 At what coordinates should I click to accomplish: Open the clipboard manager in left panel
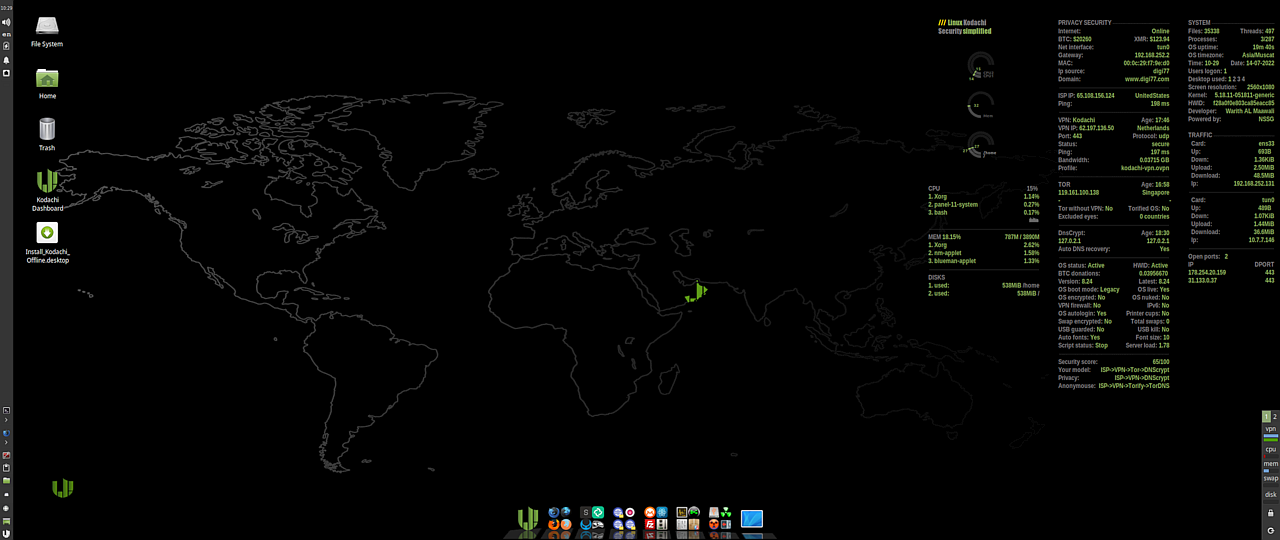pyautogui.click(x=6, y=468)
